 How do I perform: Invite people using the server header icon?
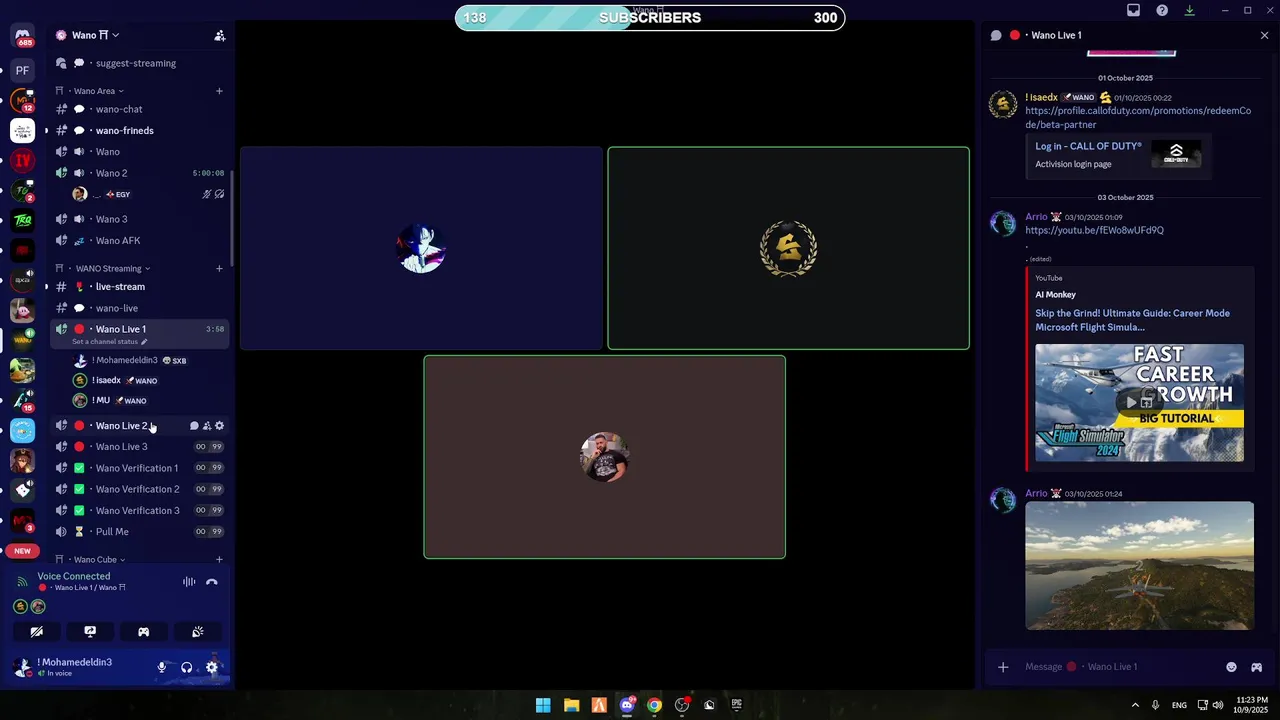219,35
